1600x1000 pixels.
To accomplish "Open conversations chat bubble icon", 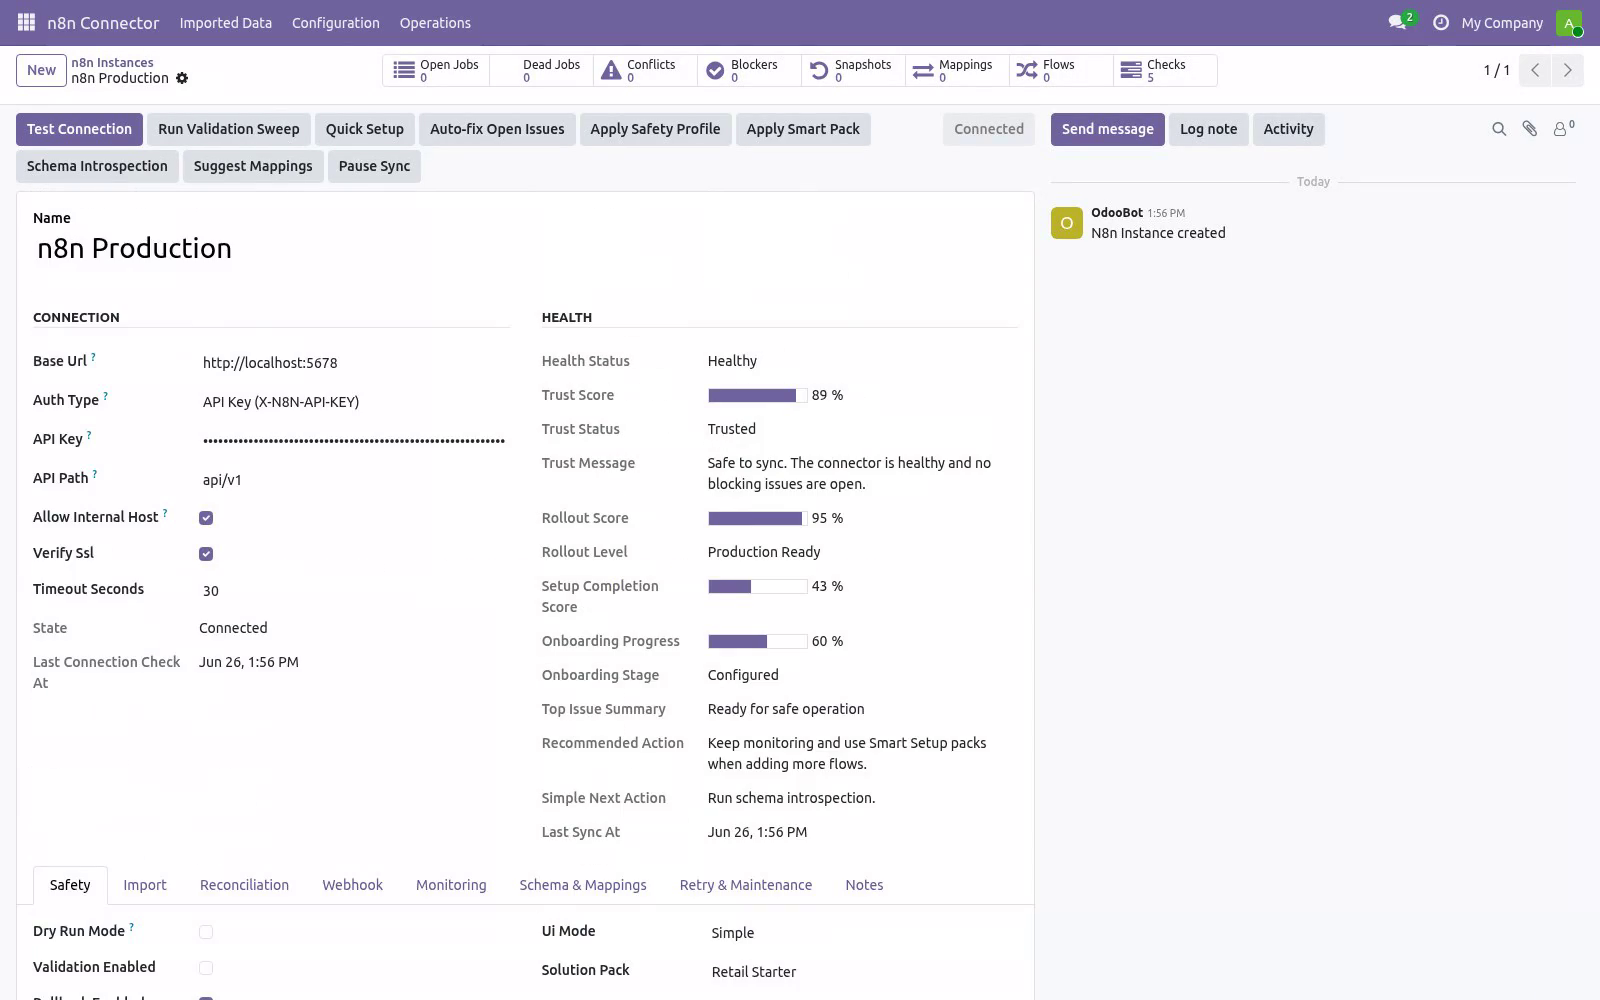I will pos(1398,22).
